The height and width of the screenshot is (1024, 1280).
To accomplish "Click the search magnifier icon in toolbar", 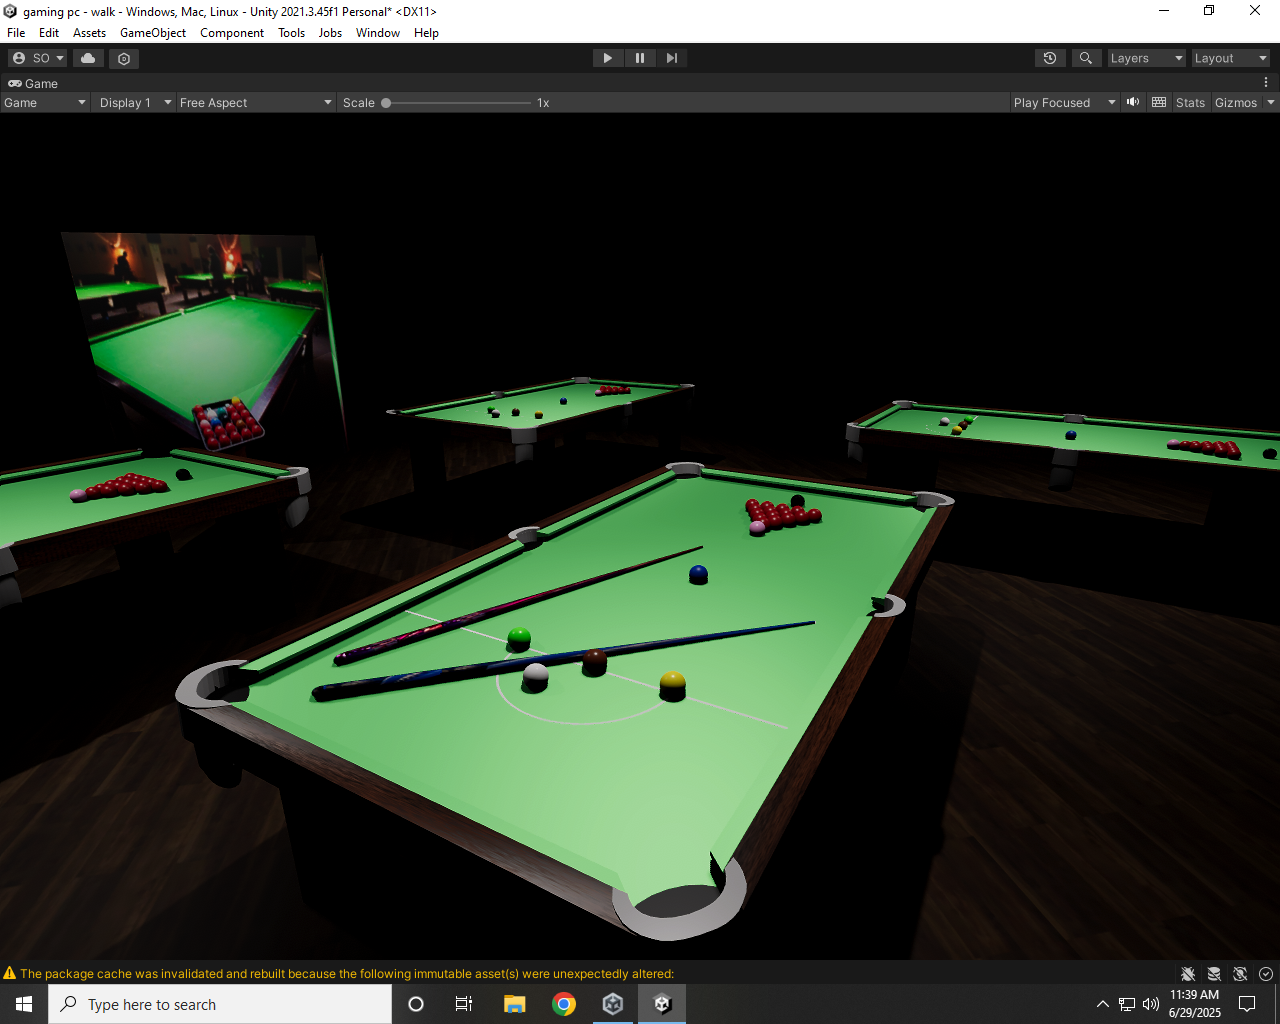I will pos(1085,58).
